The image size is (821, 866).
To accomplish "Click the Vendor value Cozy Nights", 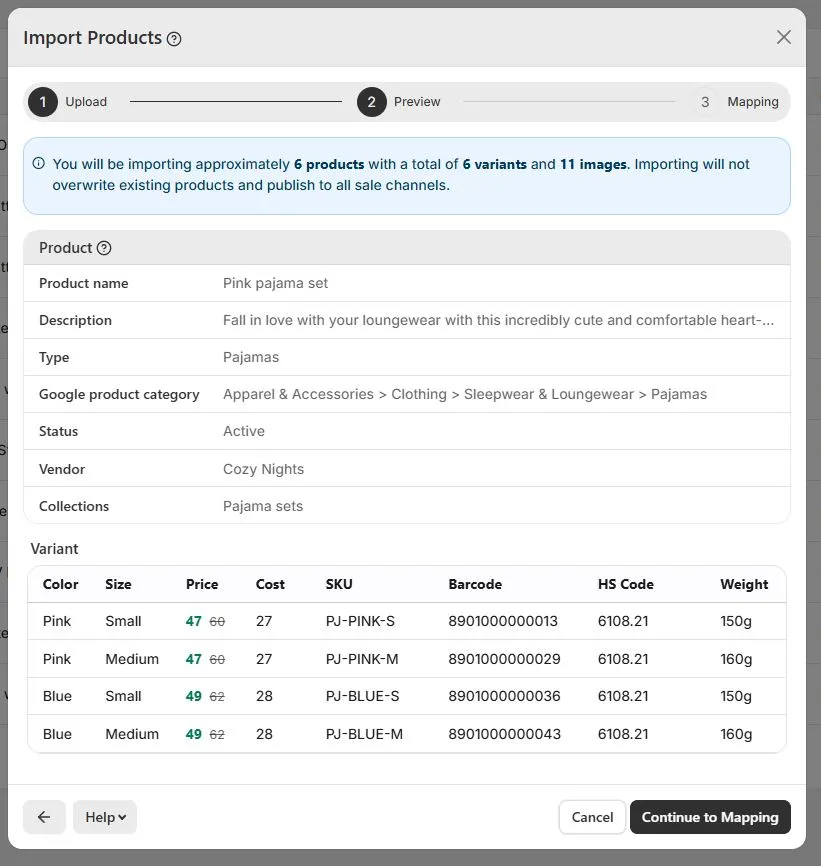I will pyautogui.click(x=263, y=469).
